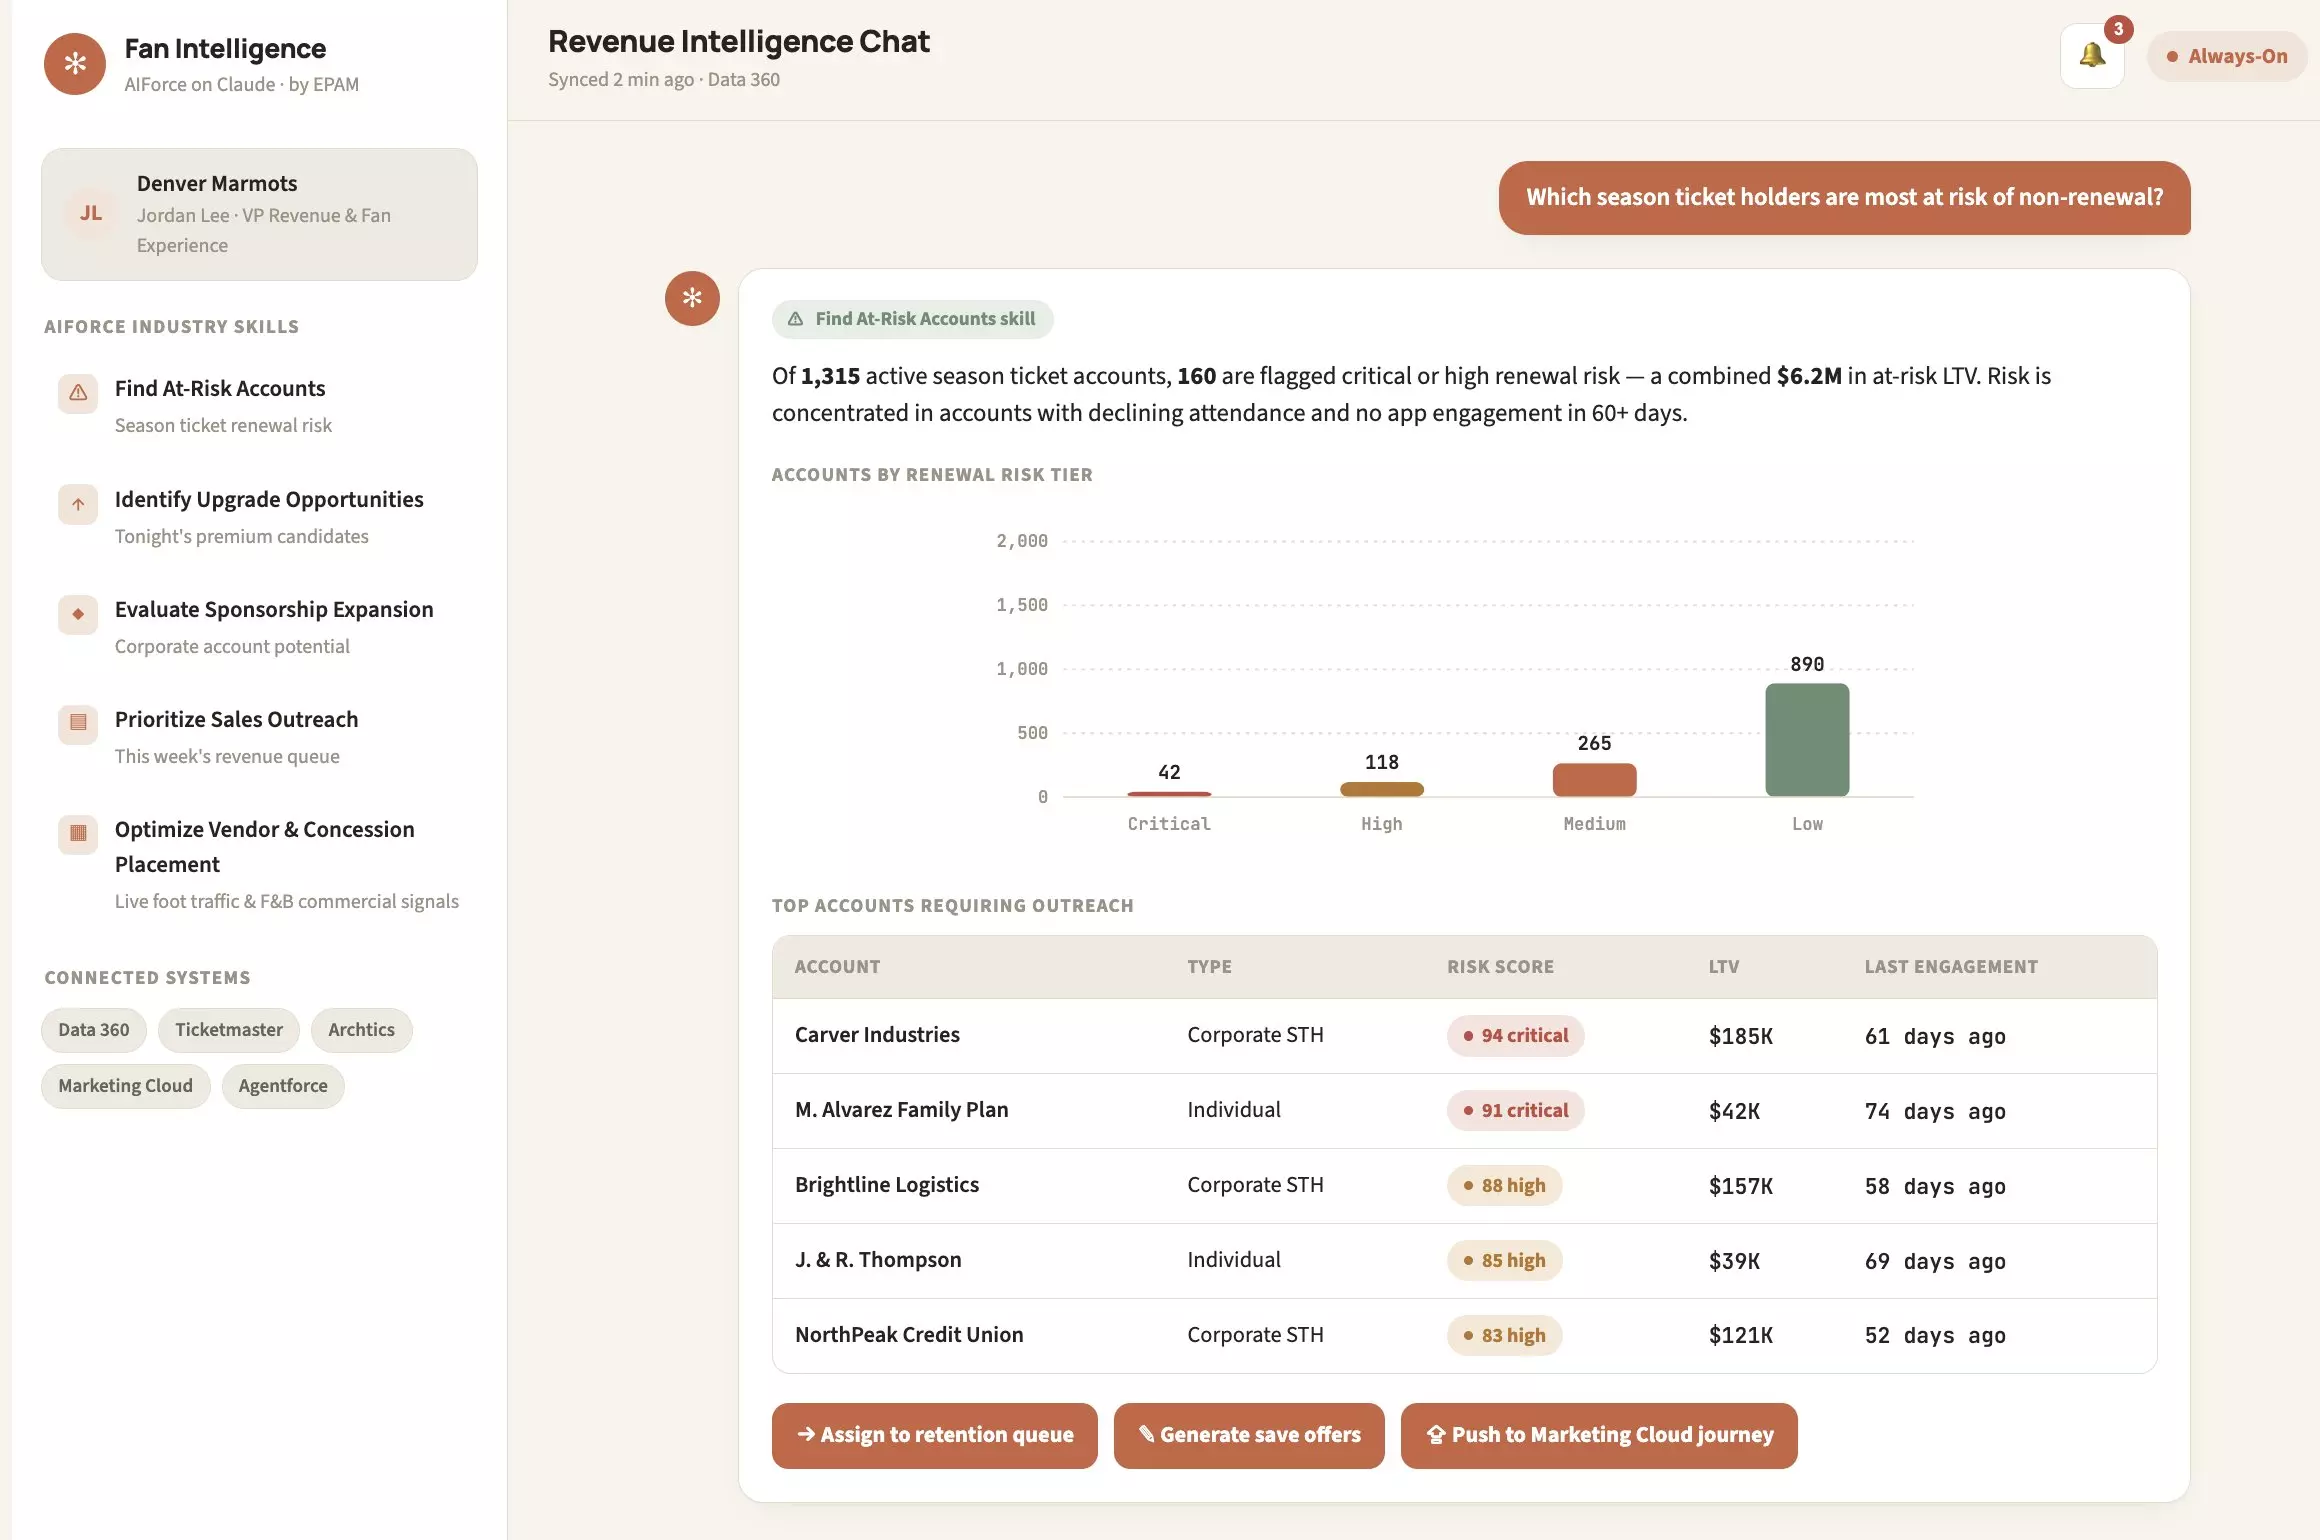Select the Evaluate Sponsorship Expansion skill

(260, 627)
